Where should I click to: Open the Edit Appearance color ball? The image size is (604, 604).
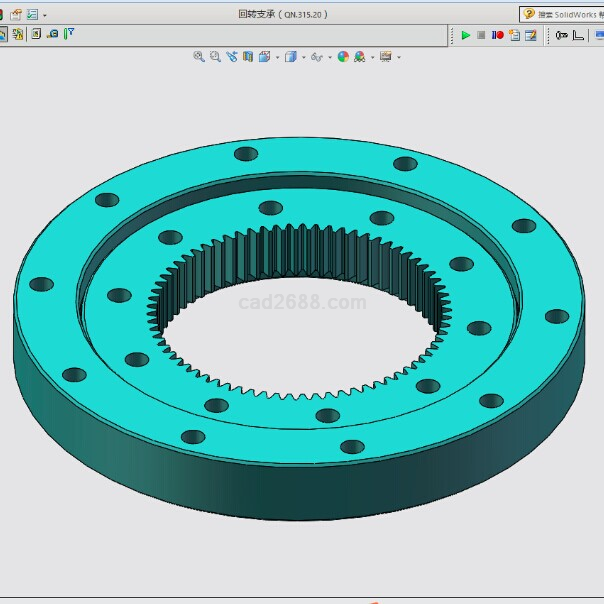pyautogui.click(x=343, y=57)
